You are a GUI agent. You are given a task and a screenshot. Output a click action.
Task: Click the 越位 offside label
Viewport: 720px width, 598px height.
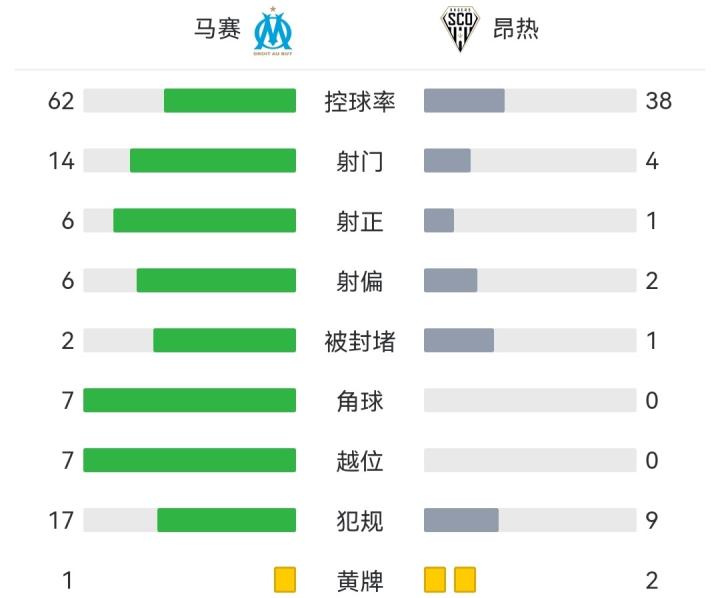click(x=360, y=461)
